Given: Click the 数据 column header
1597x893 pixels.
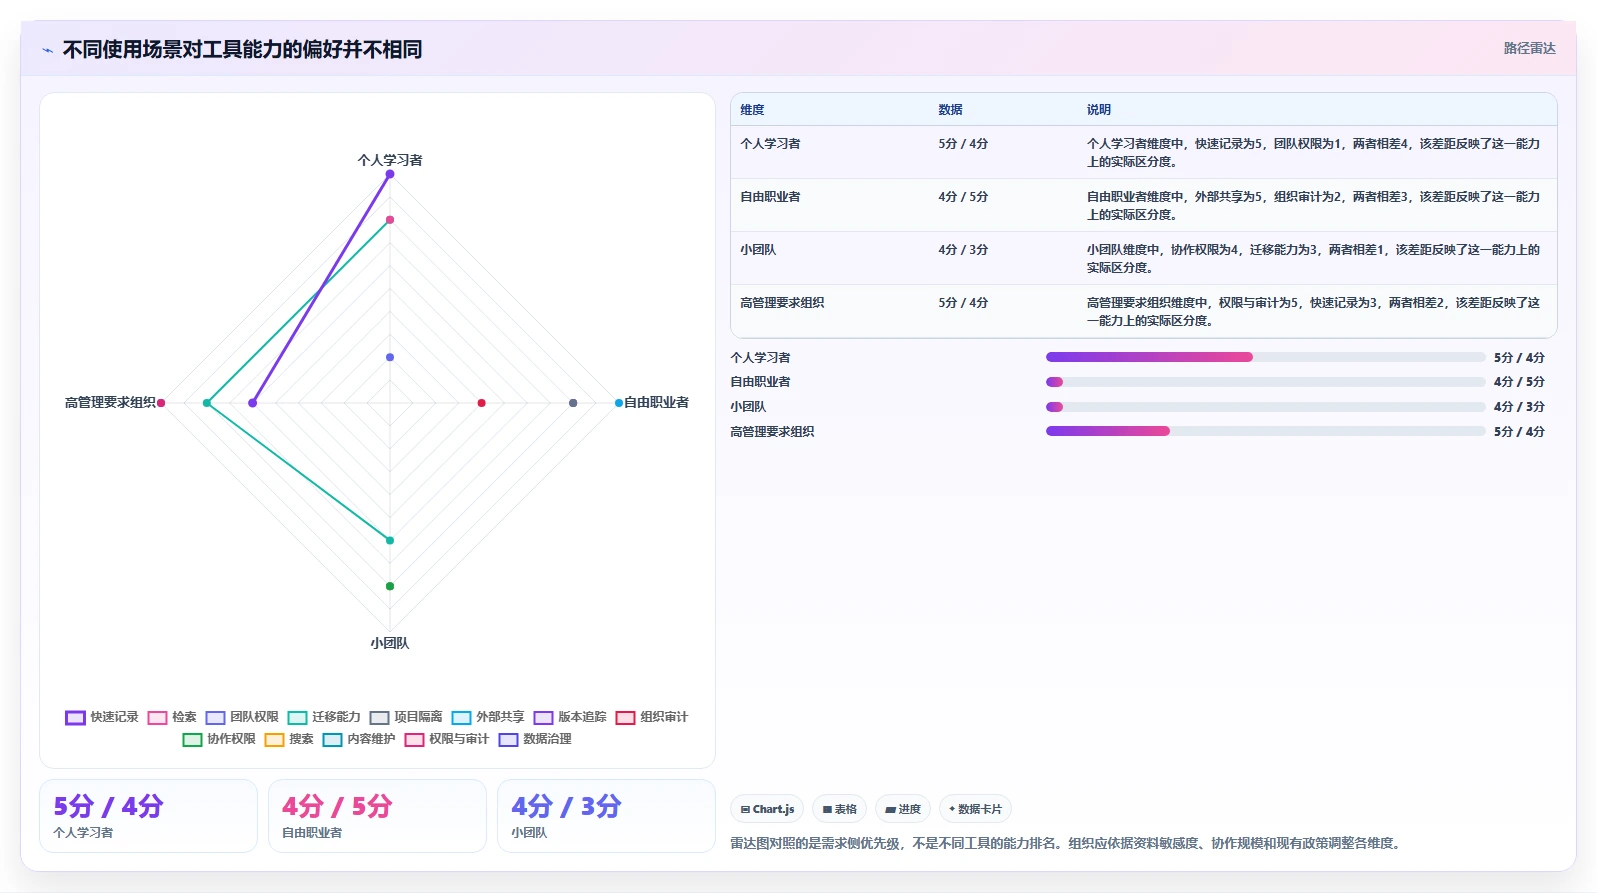Looking at the screenshot, I should click(x=950, y=110).
